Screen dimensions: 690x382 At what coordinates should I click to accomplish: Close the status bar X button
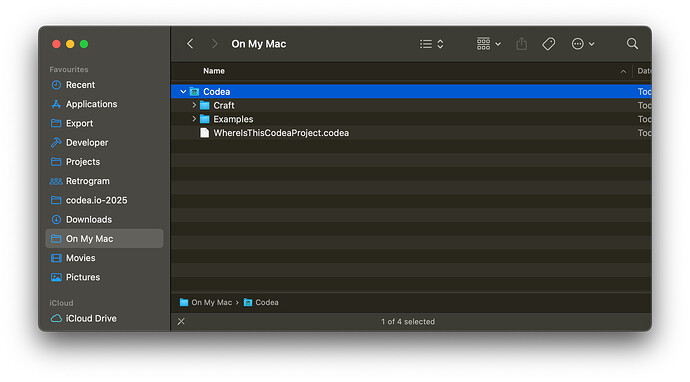click(x=181, y=322)
